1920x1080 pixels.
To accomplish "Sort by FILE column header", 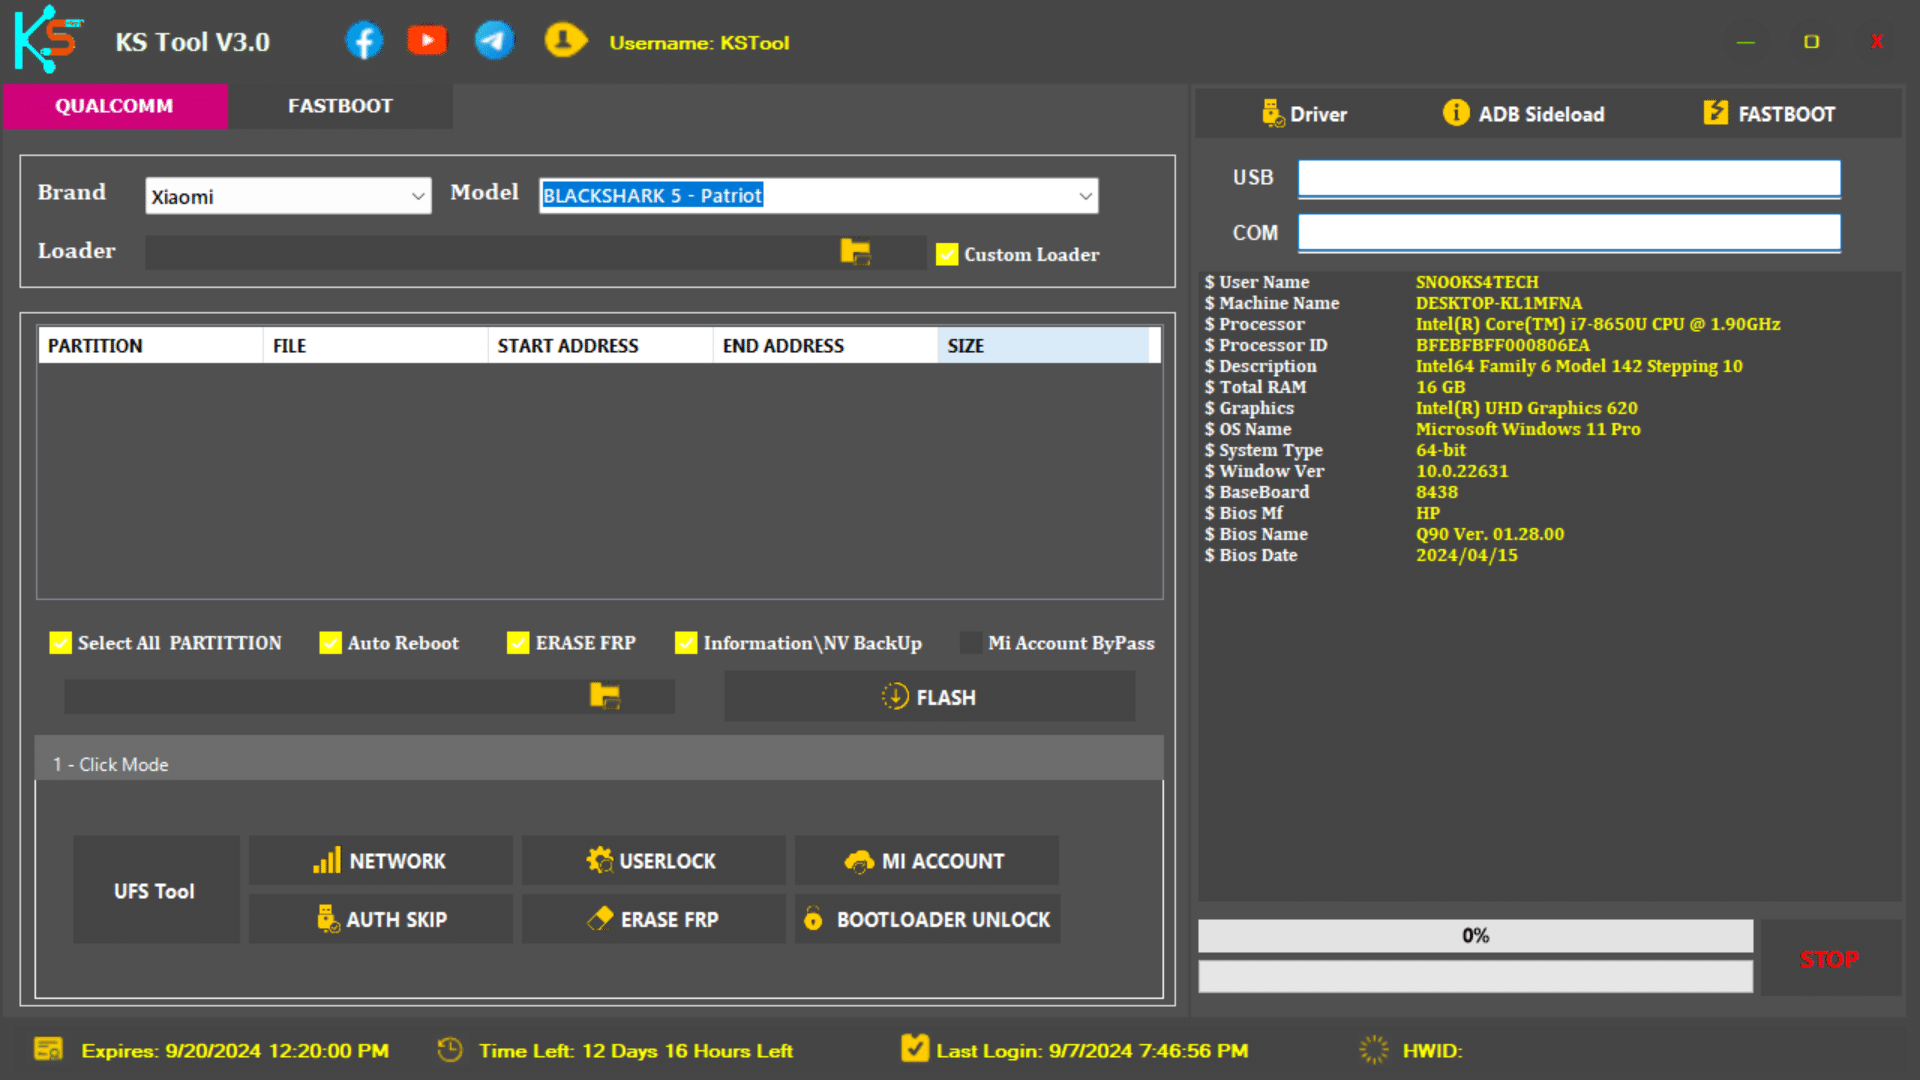I will tap(375, 345).
